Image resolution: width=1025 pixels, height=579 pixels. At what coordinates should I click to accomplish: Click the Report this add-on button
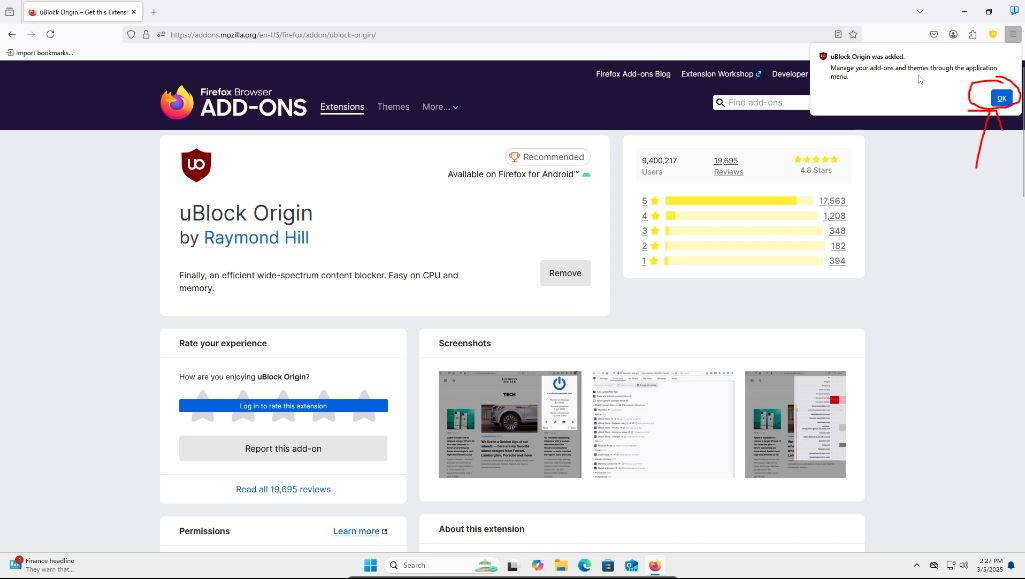point(283,449)
